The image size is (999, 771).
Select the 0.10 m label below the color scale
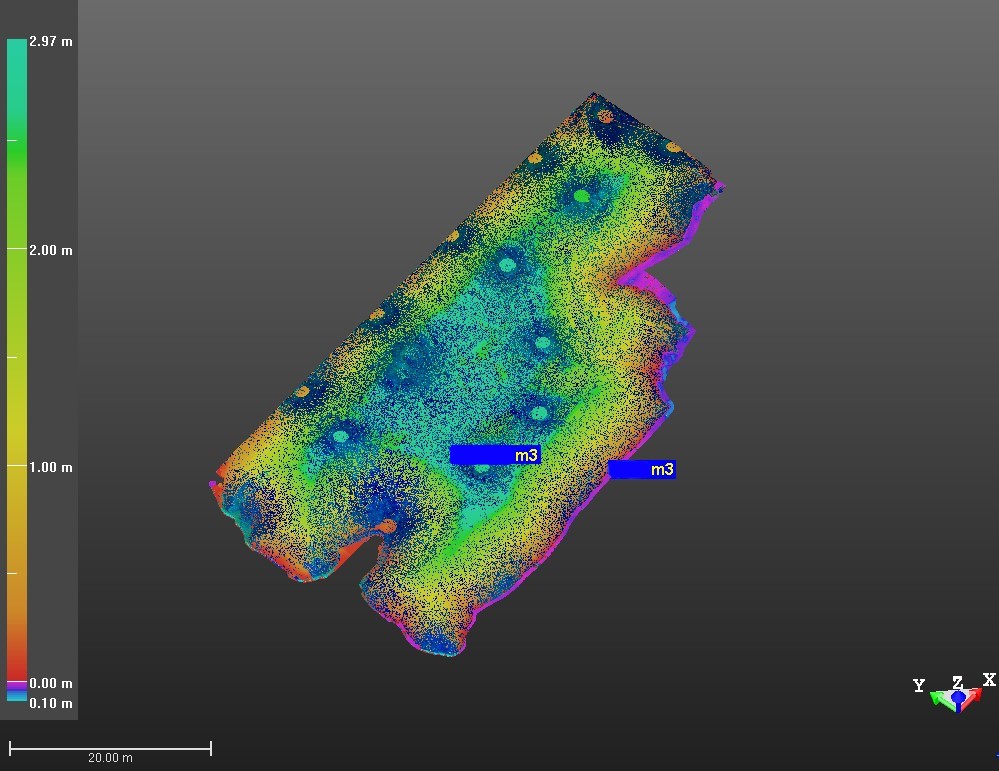click(51, 703)
